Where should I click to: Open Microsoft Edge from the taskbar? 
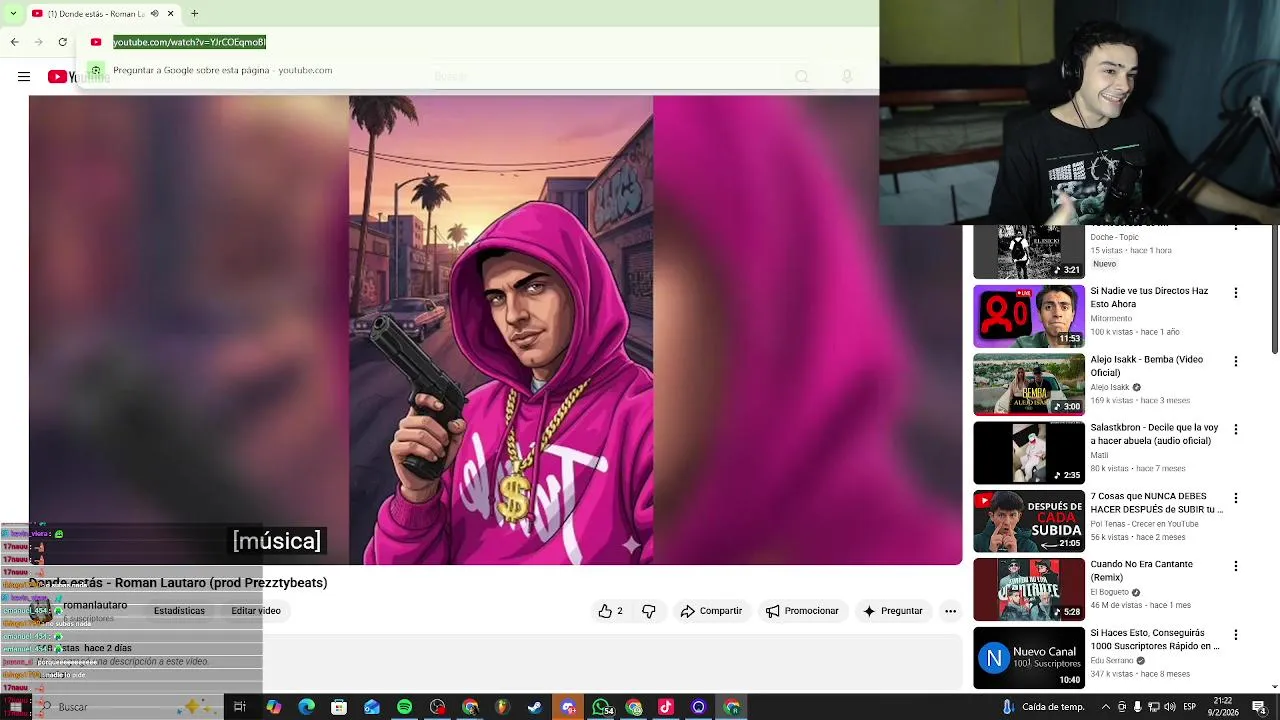coord(306,707)
